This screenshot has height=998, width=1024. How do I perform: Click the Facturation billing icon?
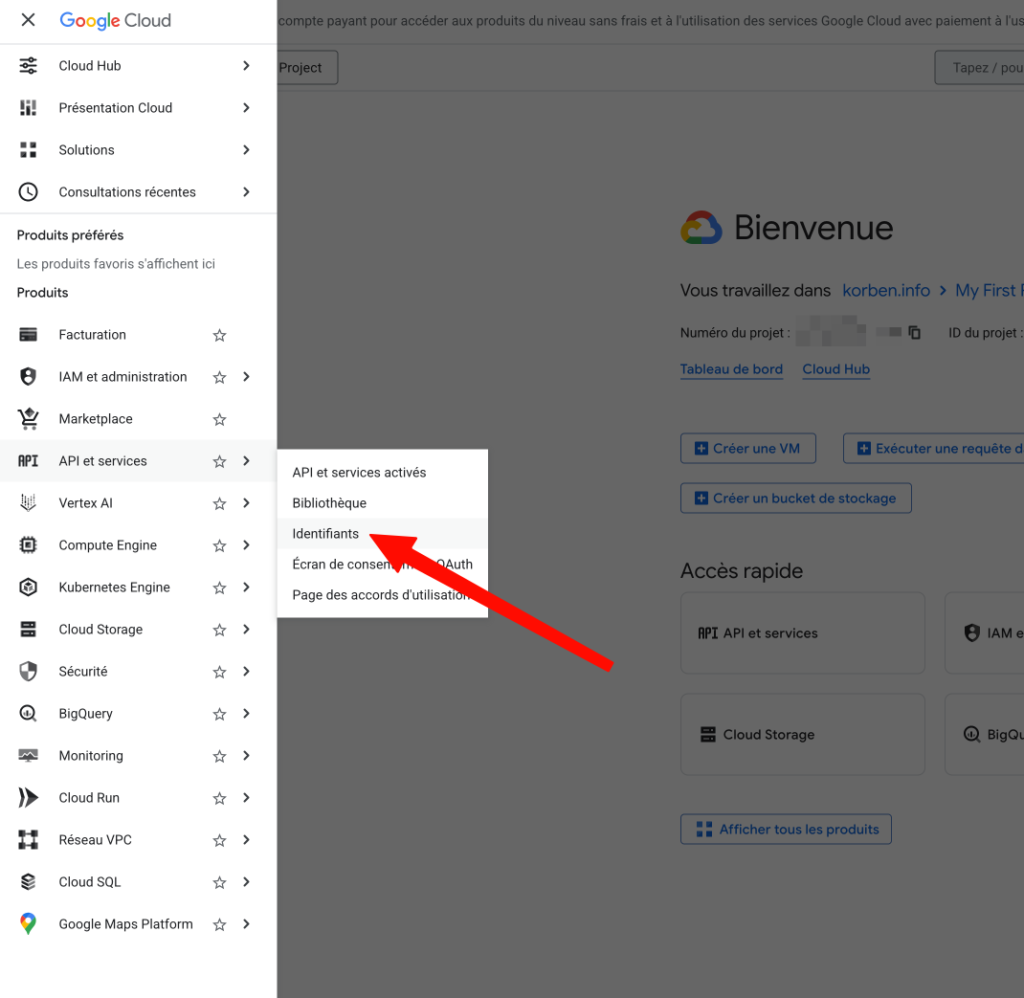[28, 335]
